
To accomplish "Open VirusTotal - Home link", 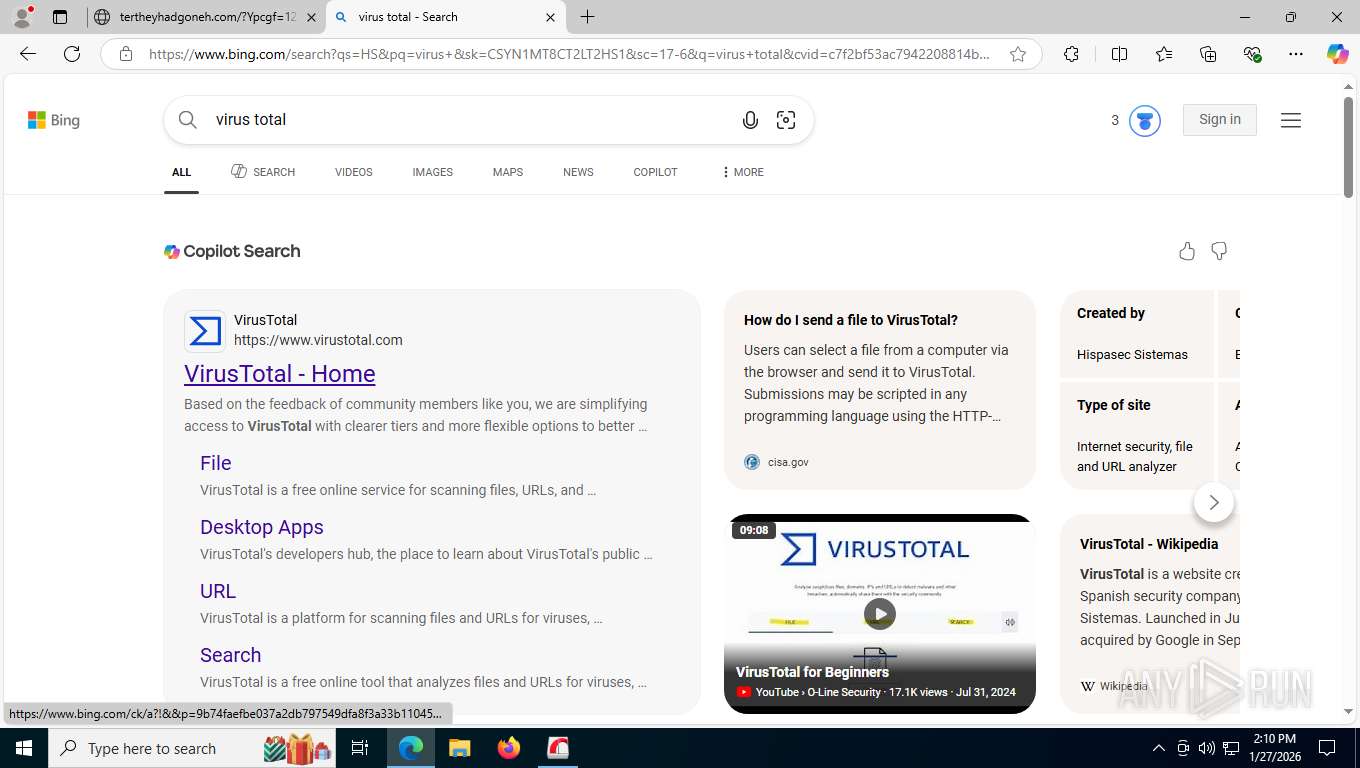I will [280, 374].
